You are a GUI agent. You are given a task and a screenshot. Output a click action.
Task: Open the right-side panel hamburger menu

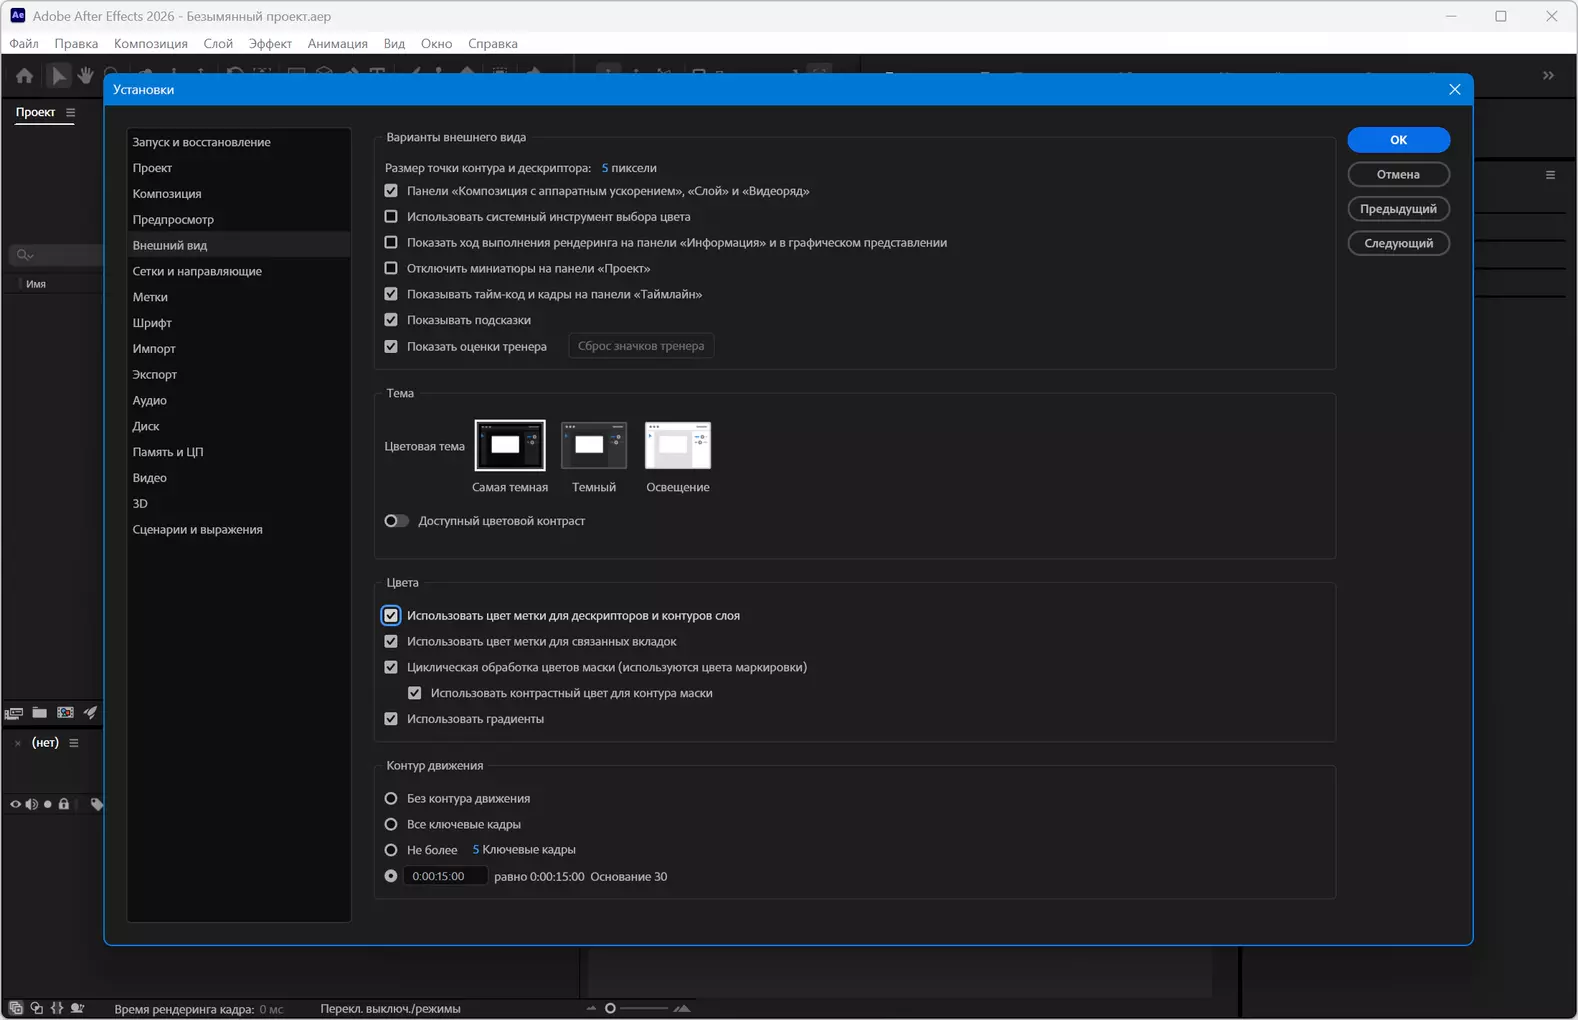(1550, 175)
